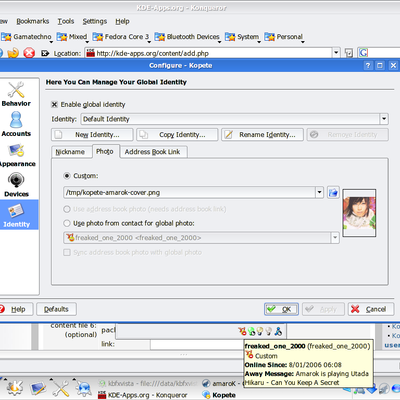This screenshot has height=400, width=400.
Task: Click the wrench settings icon in the KDE panel
Action: coord(61,388)
